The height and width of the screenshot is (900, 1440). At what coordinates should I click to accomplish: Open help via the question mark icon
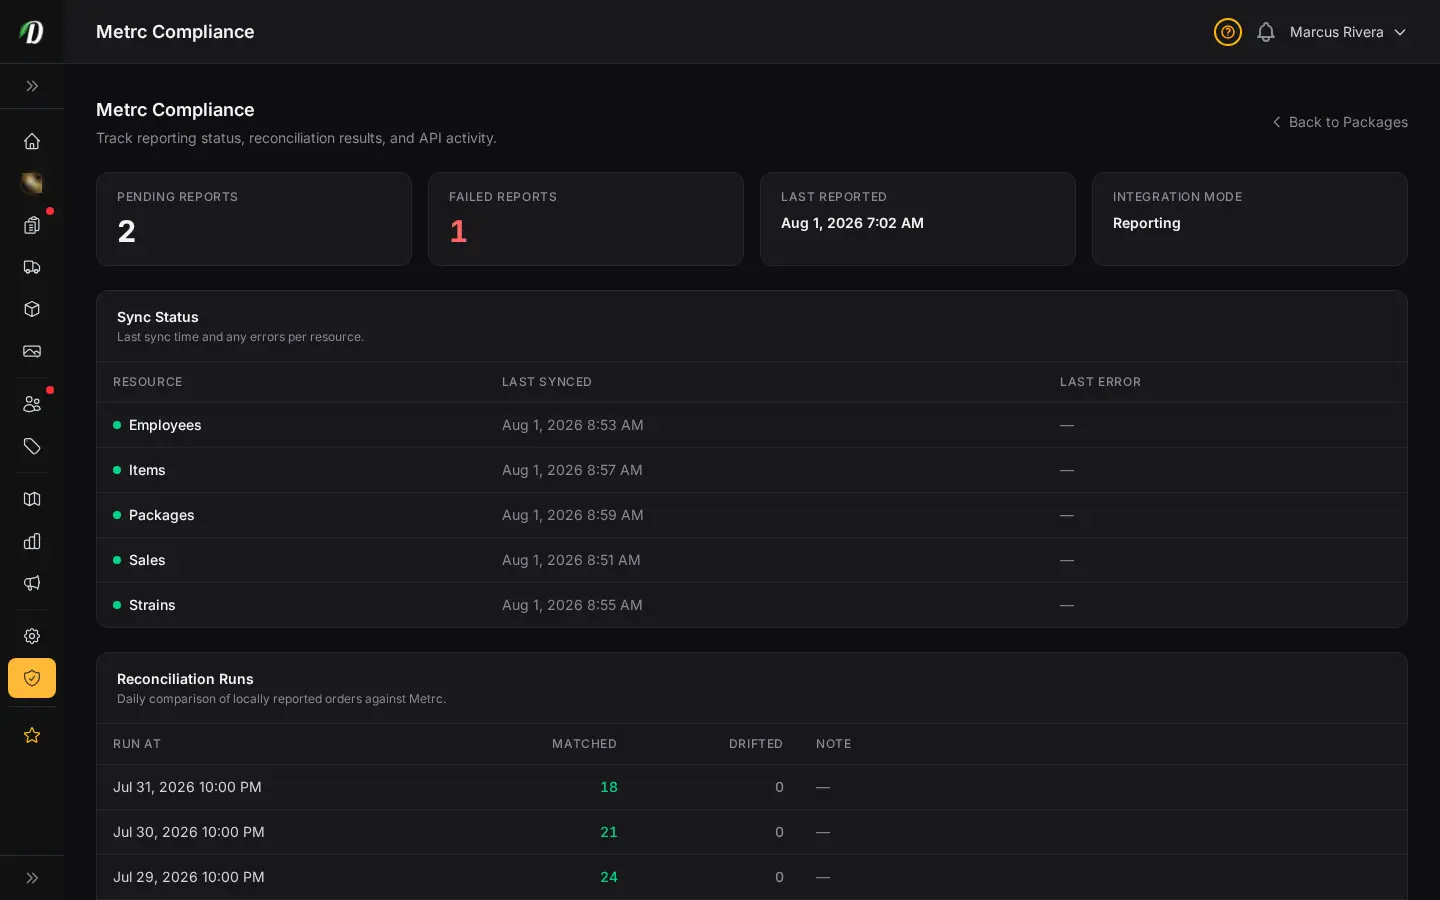click(1228, 32)
